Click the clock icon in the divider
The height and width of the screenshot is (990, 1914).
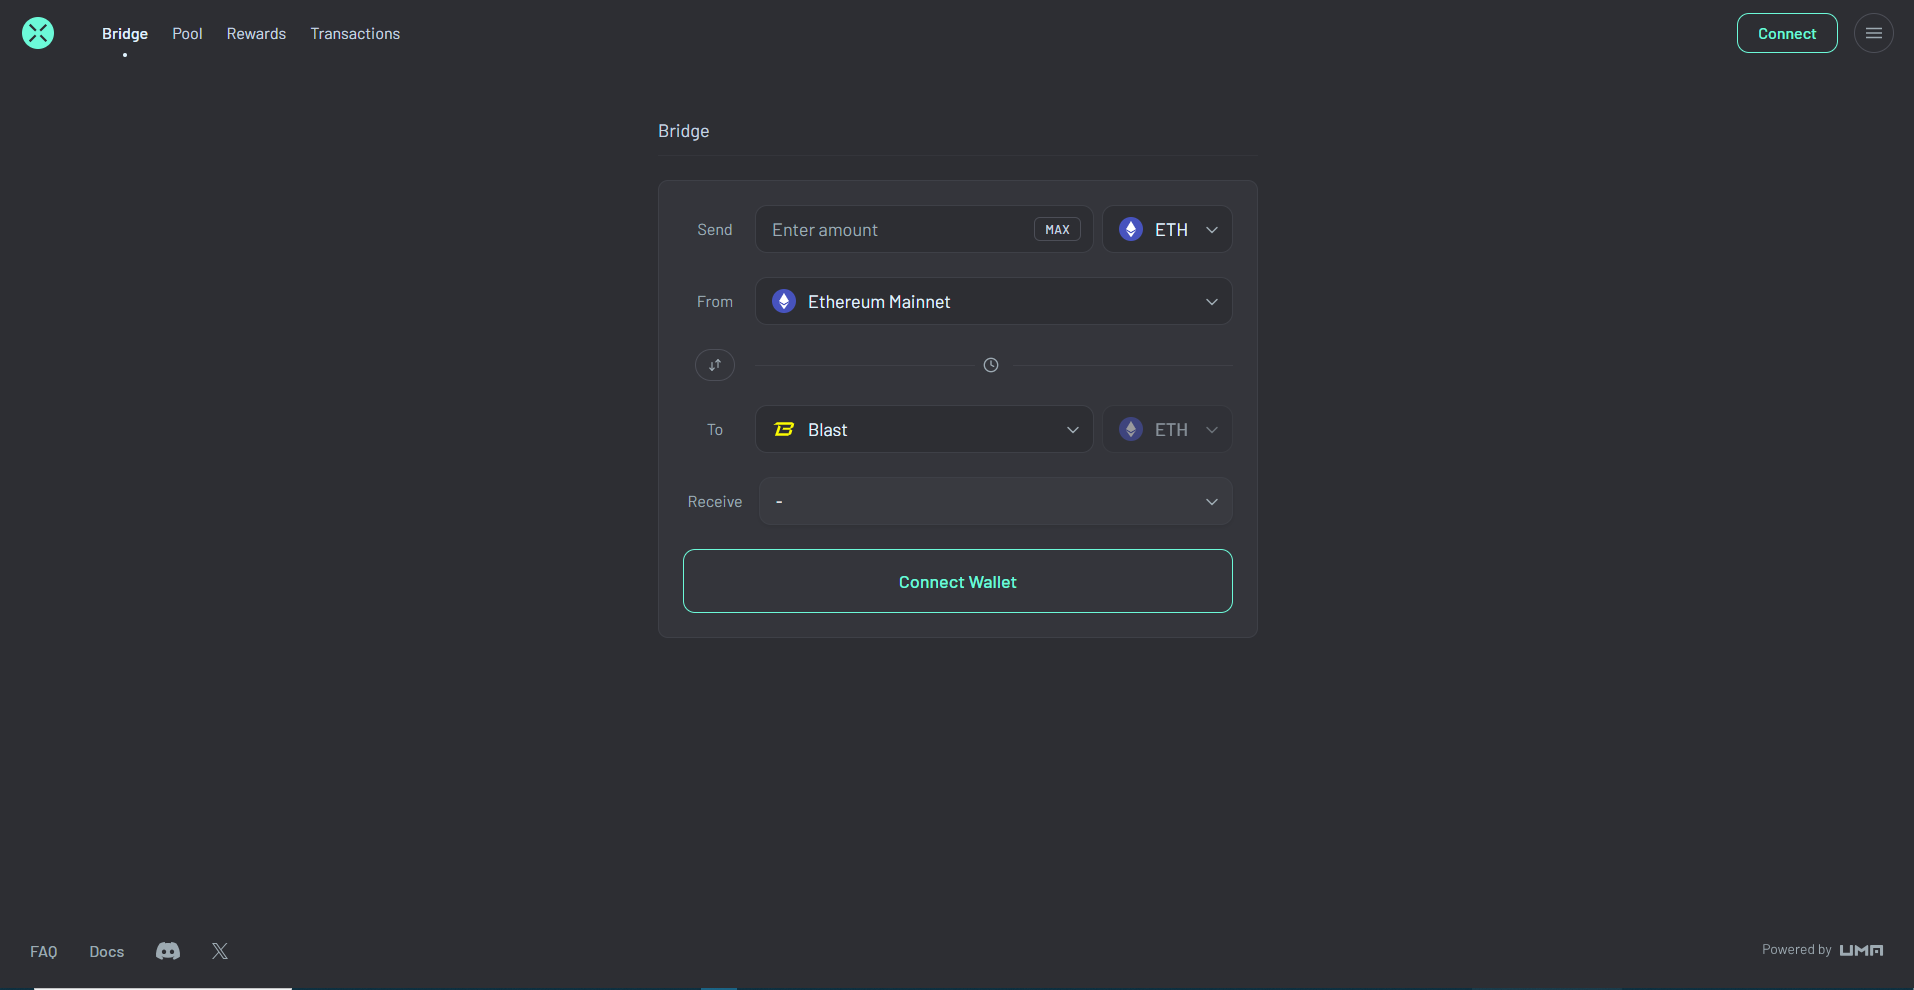point(991,365)
